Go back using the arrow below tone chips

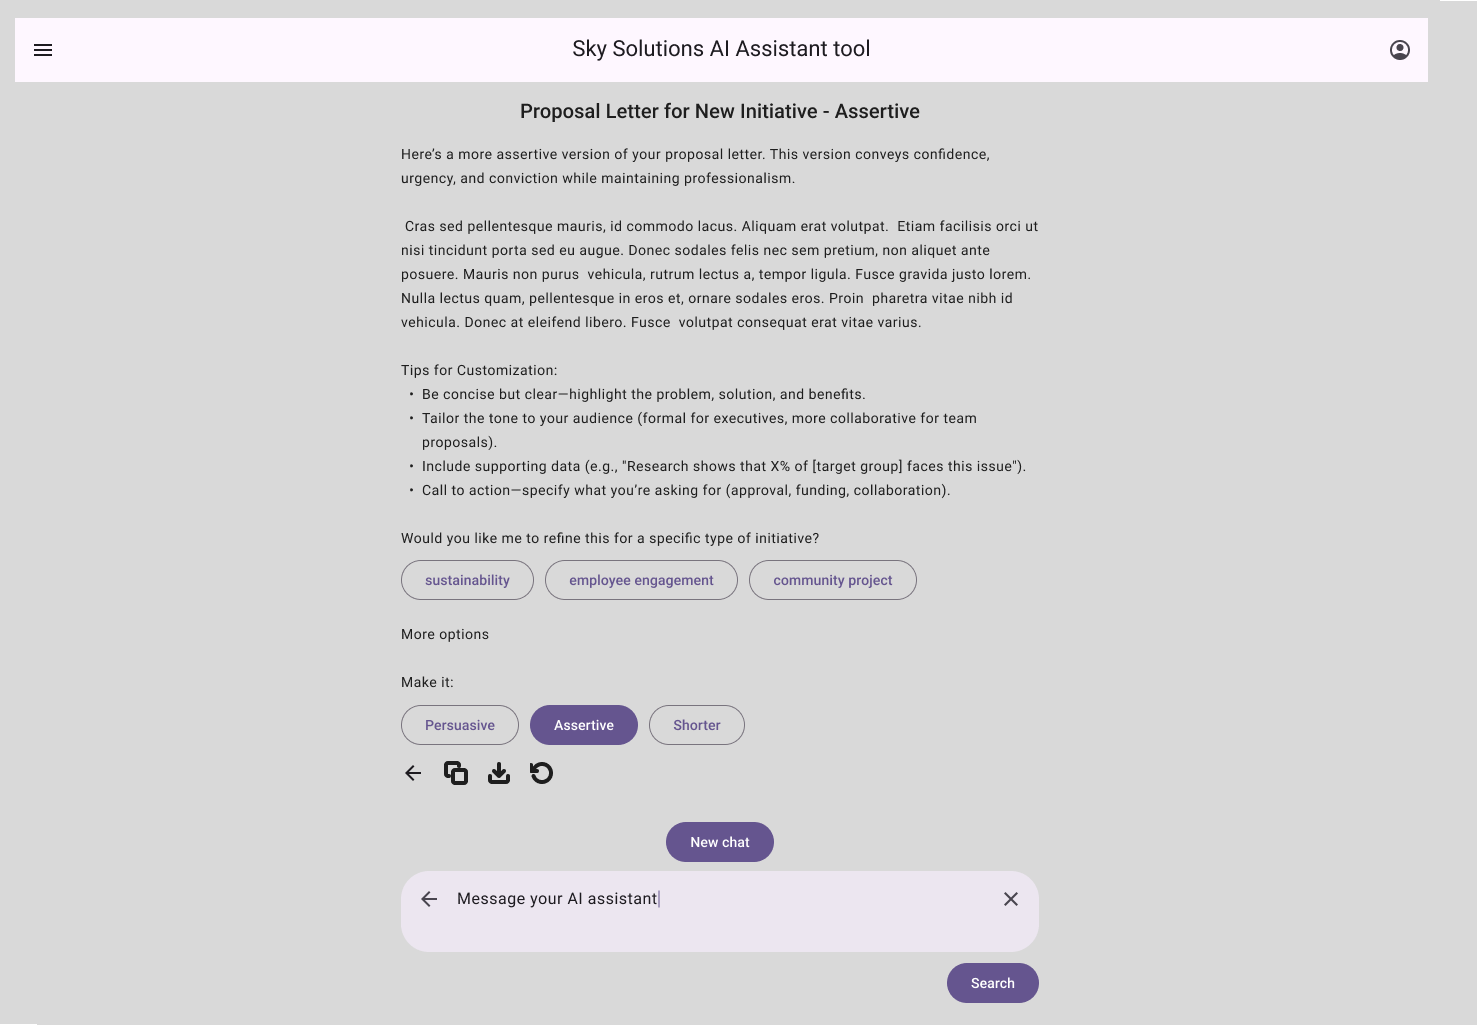413,773
